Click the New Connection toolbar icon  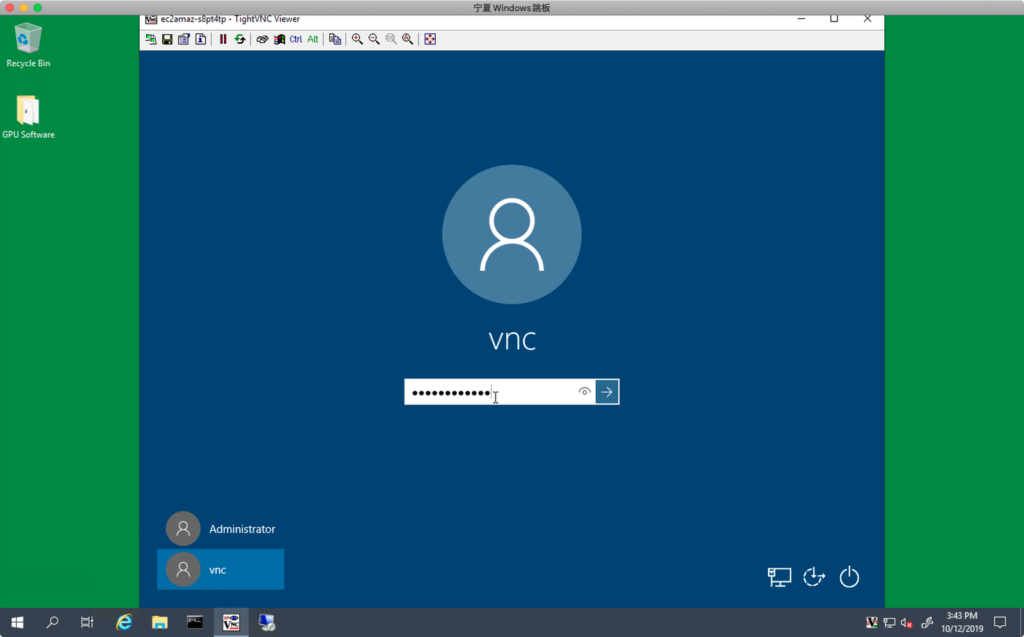(151, 39)
